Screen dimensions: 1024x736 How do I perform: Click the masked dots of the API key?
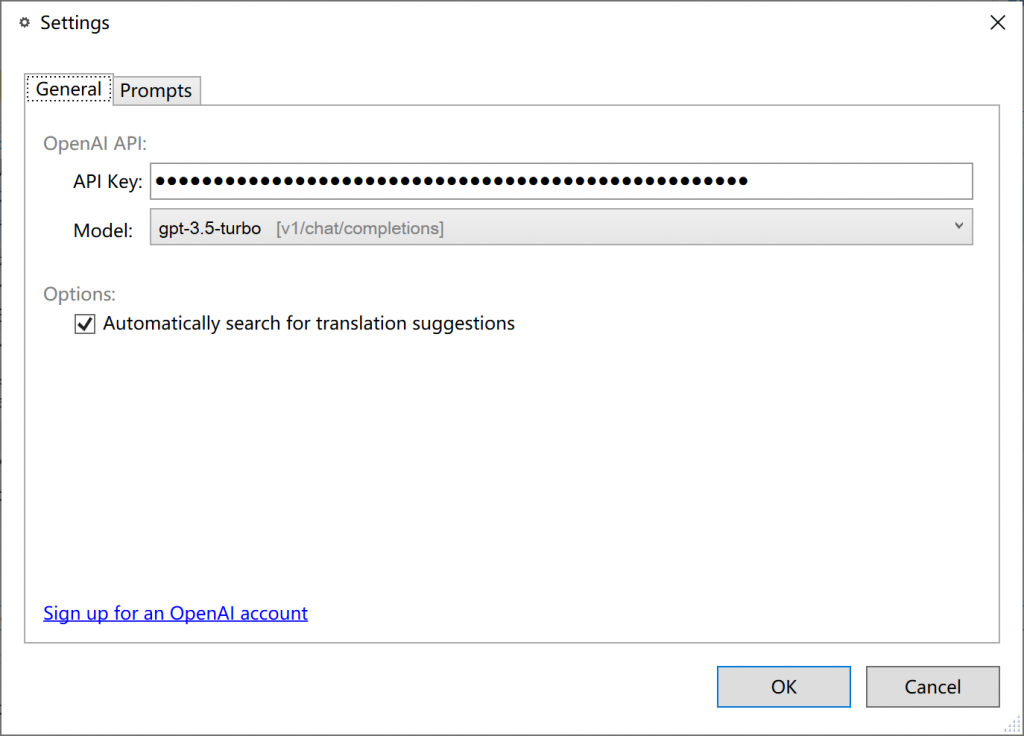(x=452, y=181)
